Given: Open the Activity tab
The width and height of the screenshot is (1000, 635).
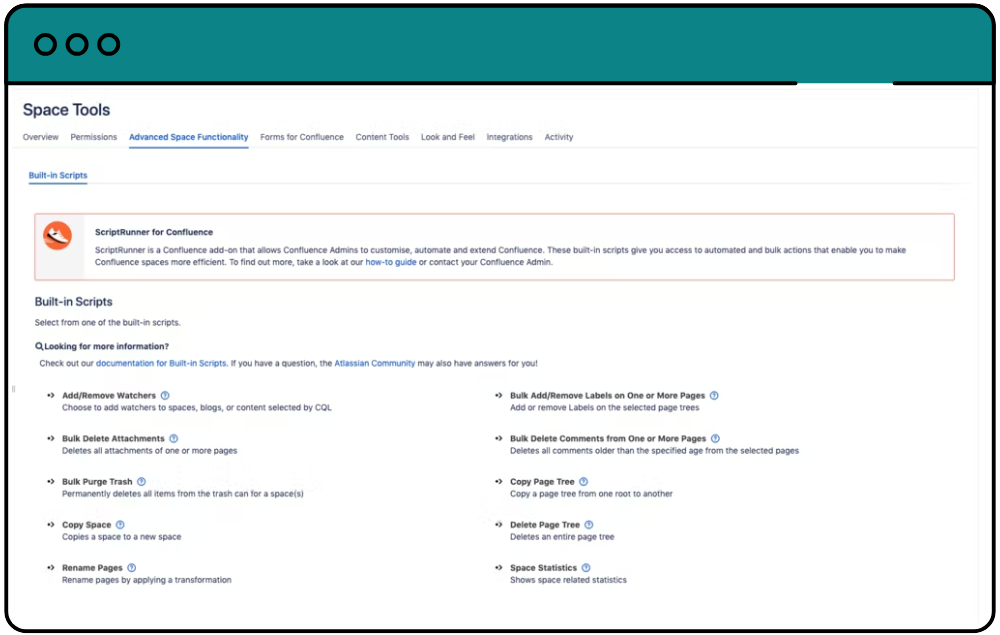Looking at the screenshot, I should (x=559, y=137).
